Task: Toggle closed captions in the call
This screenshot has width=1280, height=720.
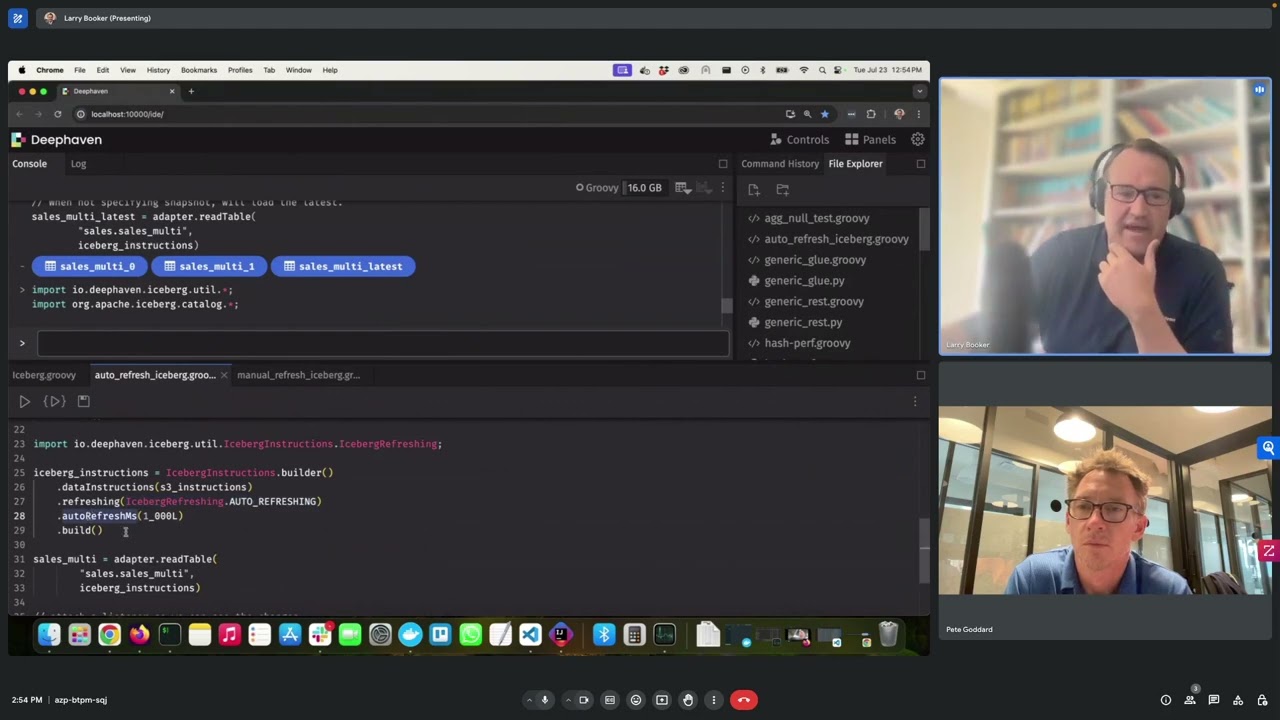Action: click(610, 700)
